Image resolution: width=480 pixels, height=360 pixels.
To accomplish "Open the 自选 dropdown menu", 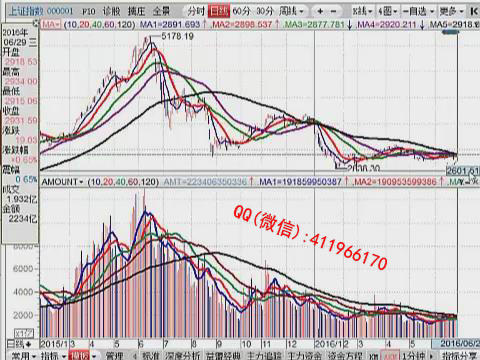I will click(x=418, y=11).
